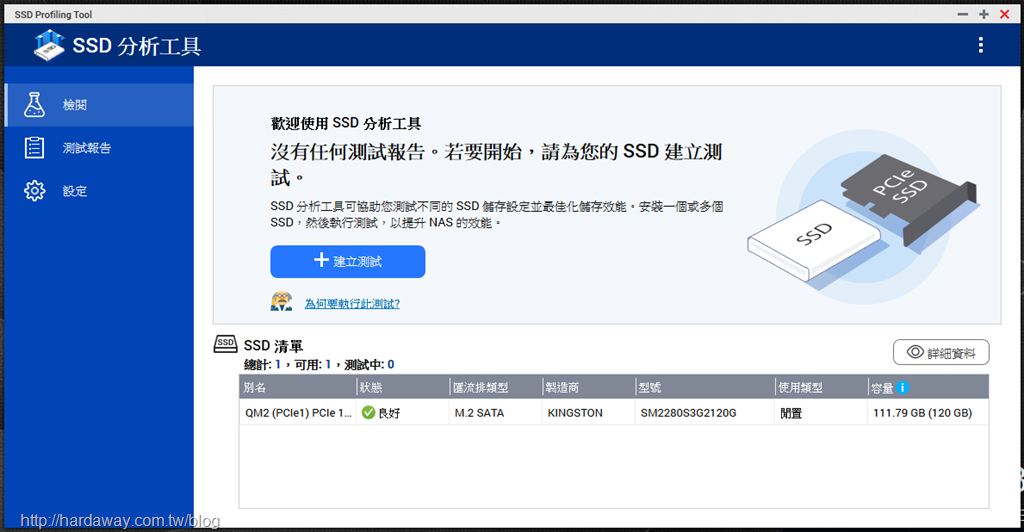Click the green 良好 status check icon
The width and height of the screenshot is (1024, 532).
368,413
